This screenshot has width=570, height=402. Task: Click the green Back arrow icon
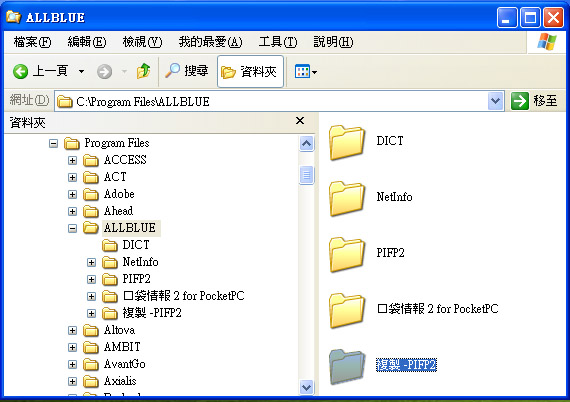tap(20, 71)
